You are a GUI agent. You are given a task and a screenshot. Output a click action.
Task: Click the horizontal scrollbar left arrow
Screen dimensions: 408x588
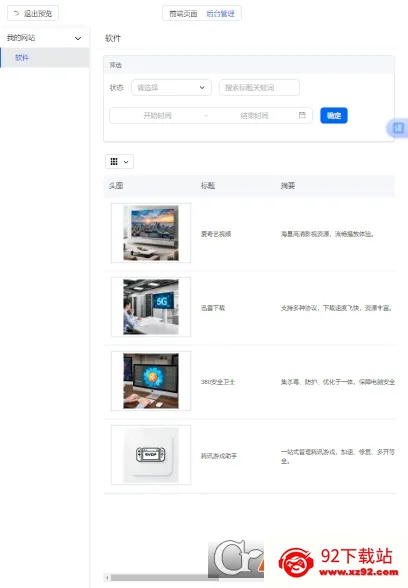[107, 577]
